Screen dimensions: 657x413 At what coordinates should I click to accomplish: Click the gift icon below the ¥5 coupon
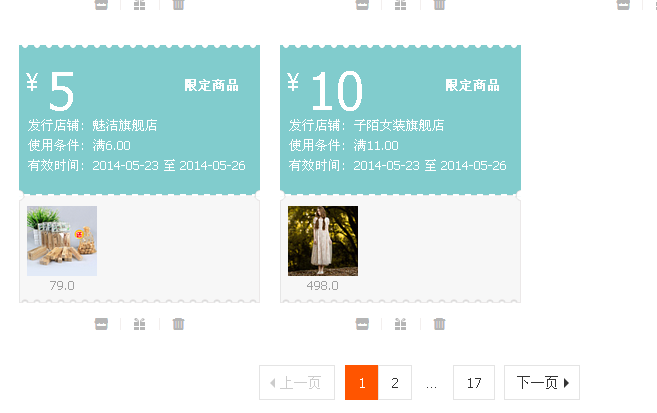click(139, 324)
